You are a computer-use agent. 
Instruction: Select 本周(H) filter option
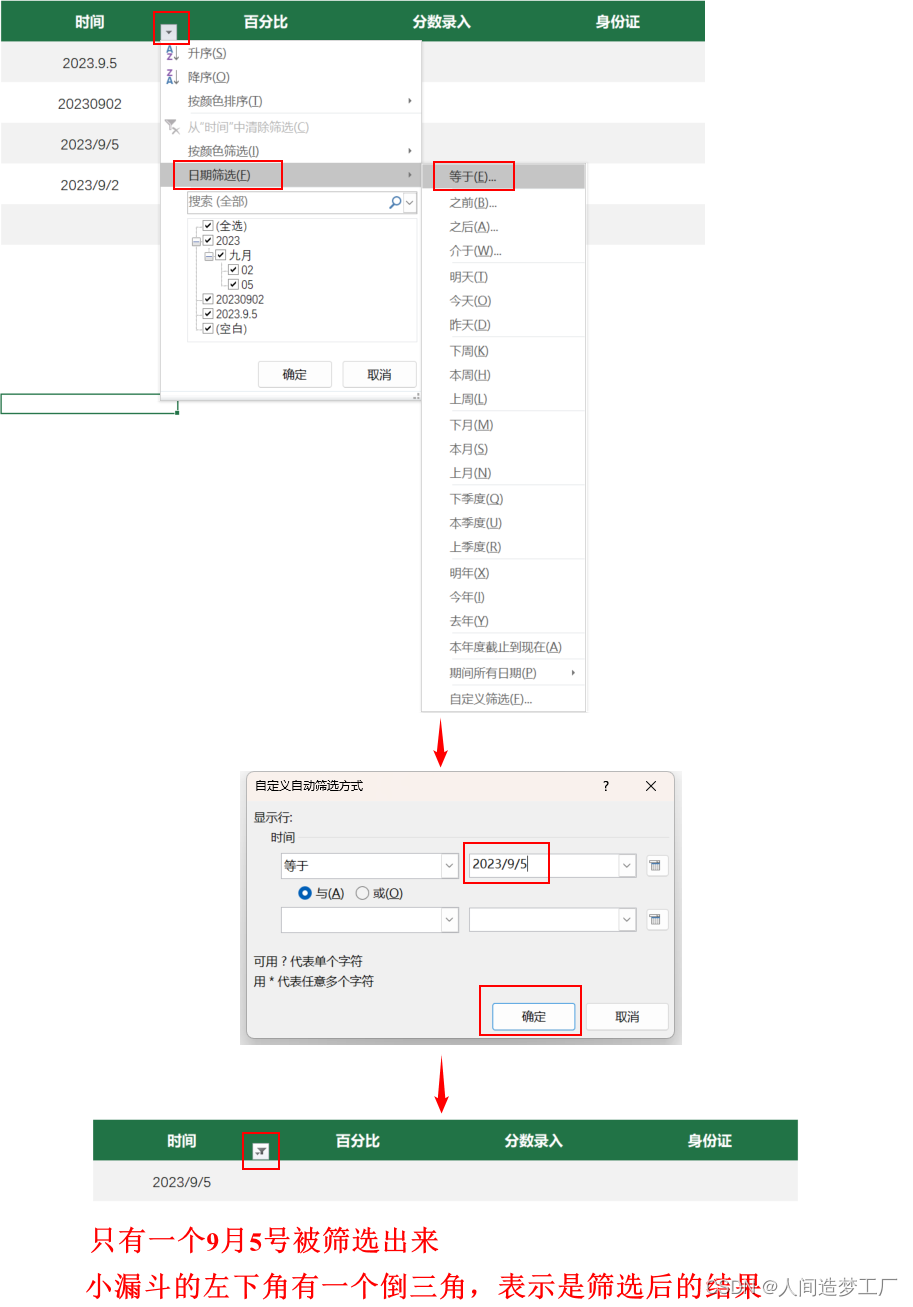click(x=503, y=375)
